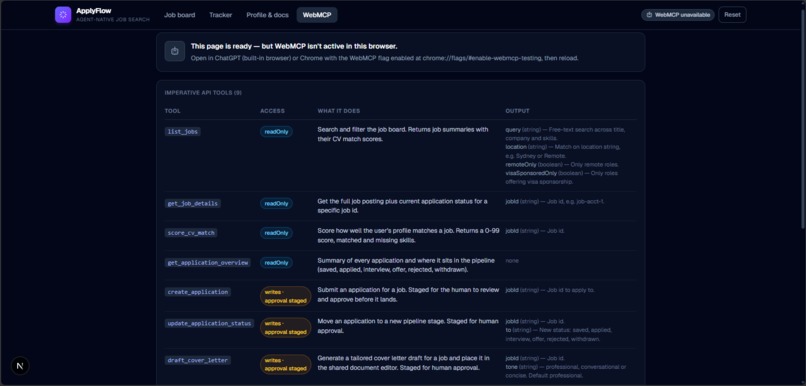The width and height of the screenshot is (806, 386).
Task: Click the draft_cover_letter tool name
Action: [198, 360]
